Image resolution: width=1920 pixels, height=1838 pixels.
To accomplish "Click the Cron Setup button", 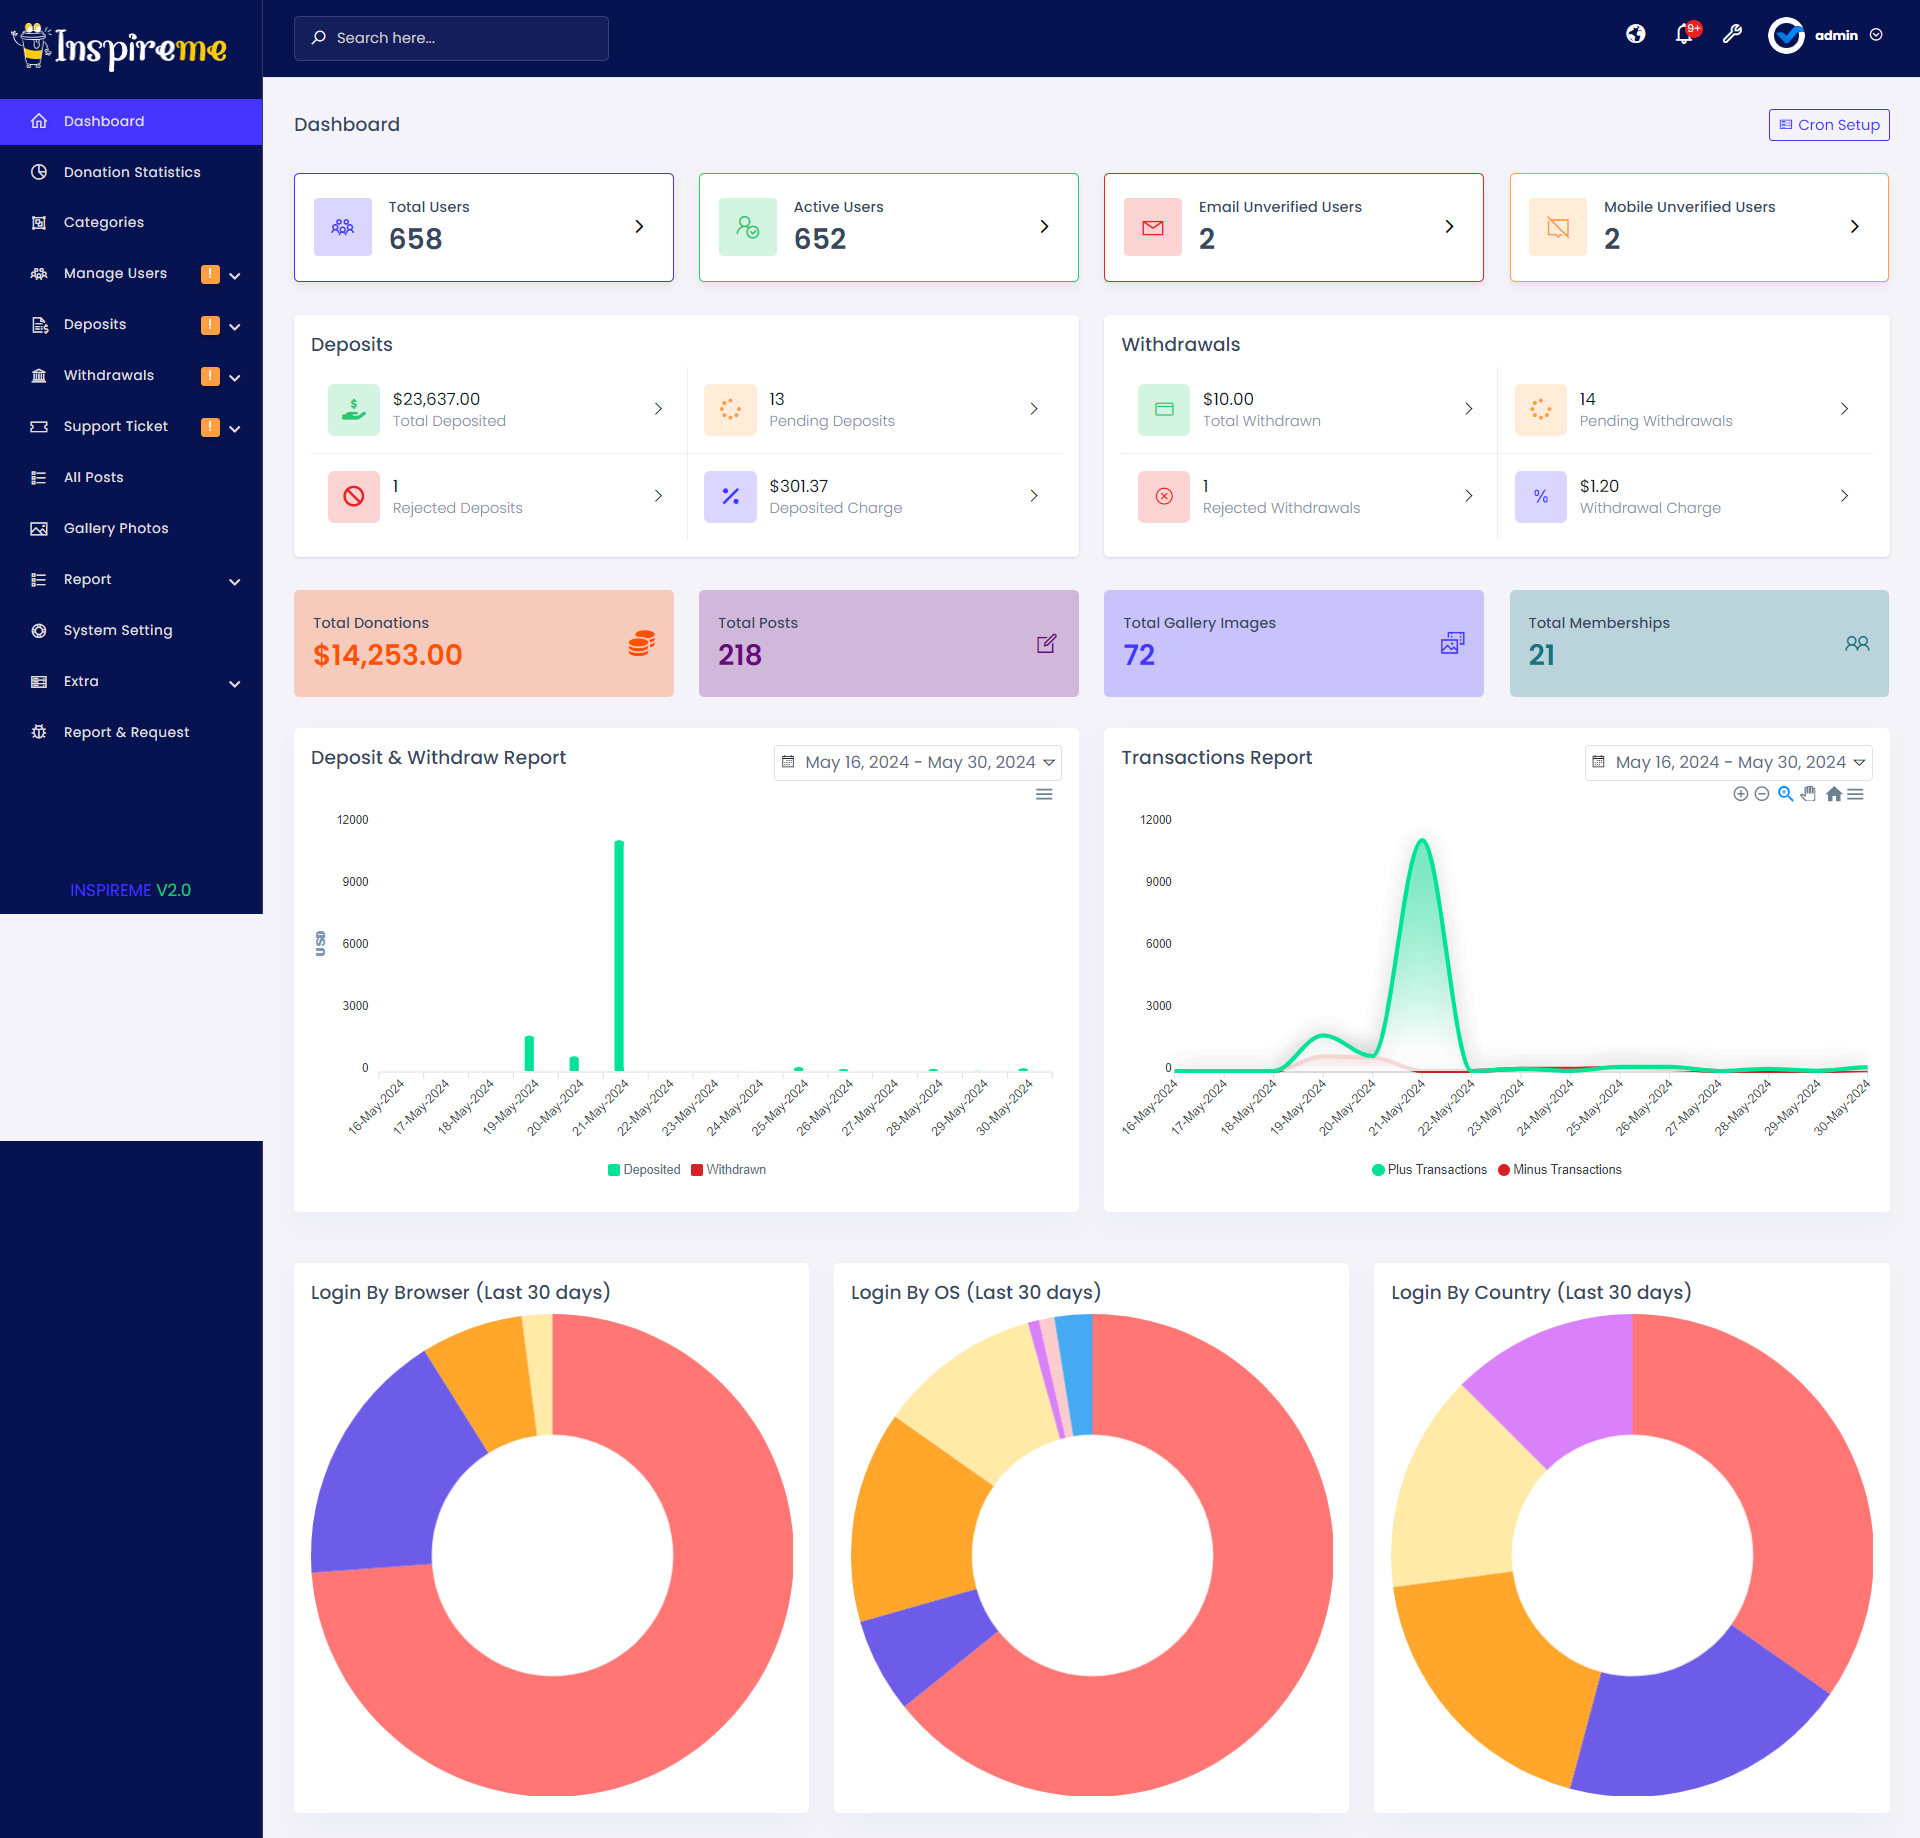I will (1828, 124).
